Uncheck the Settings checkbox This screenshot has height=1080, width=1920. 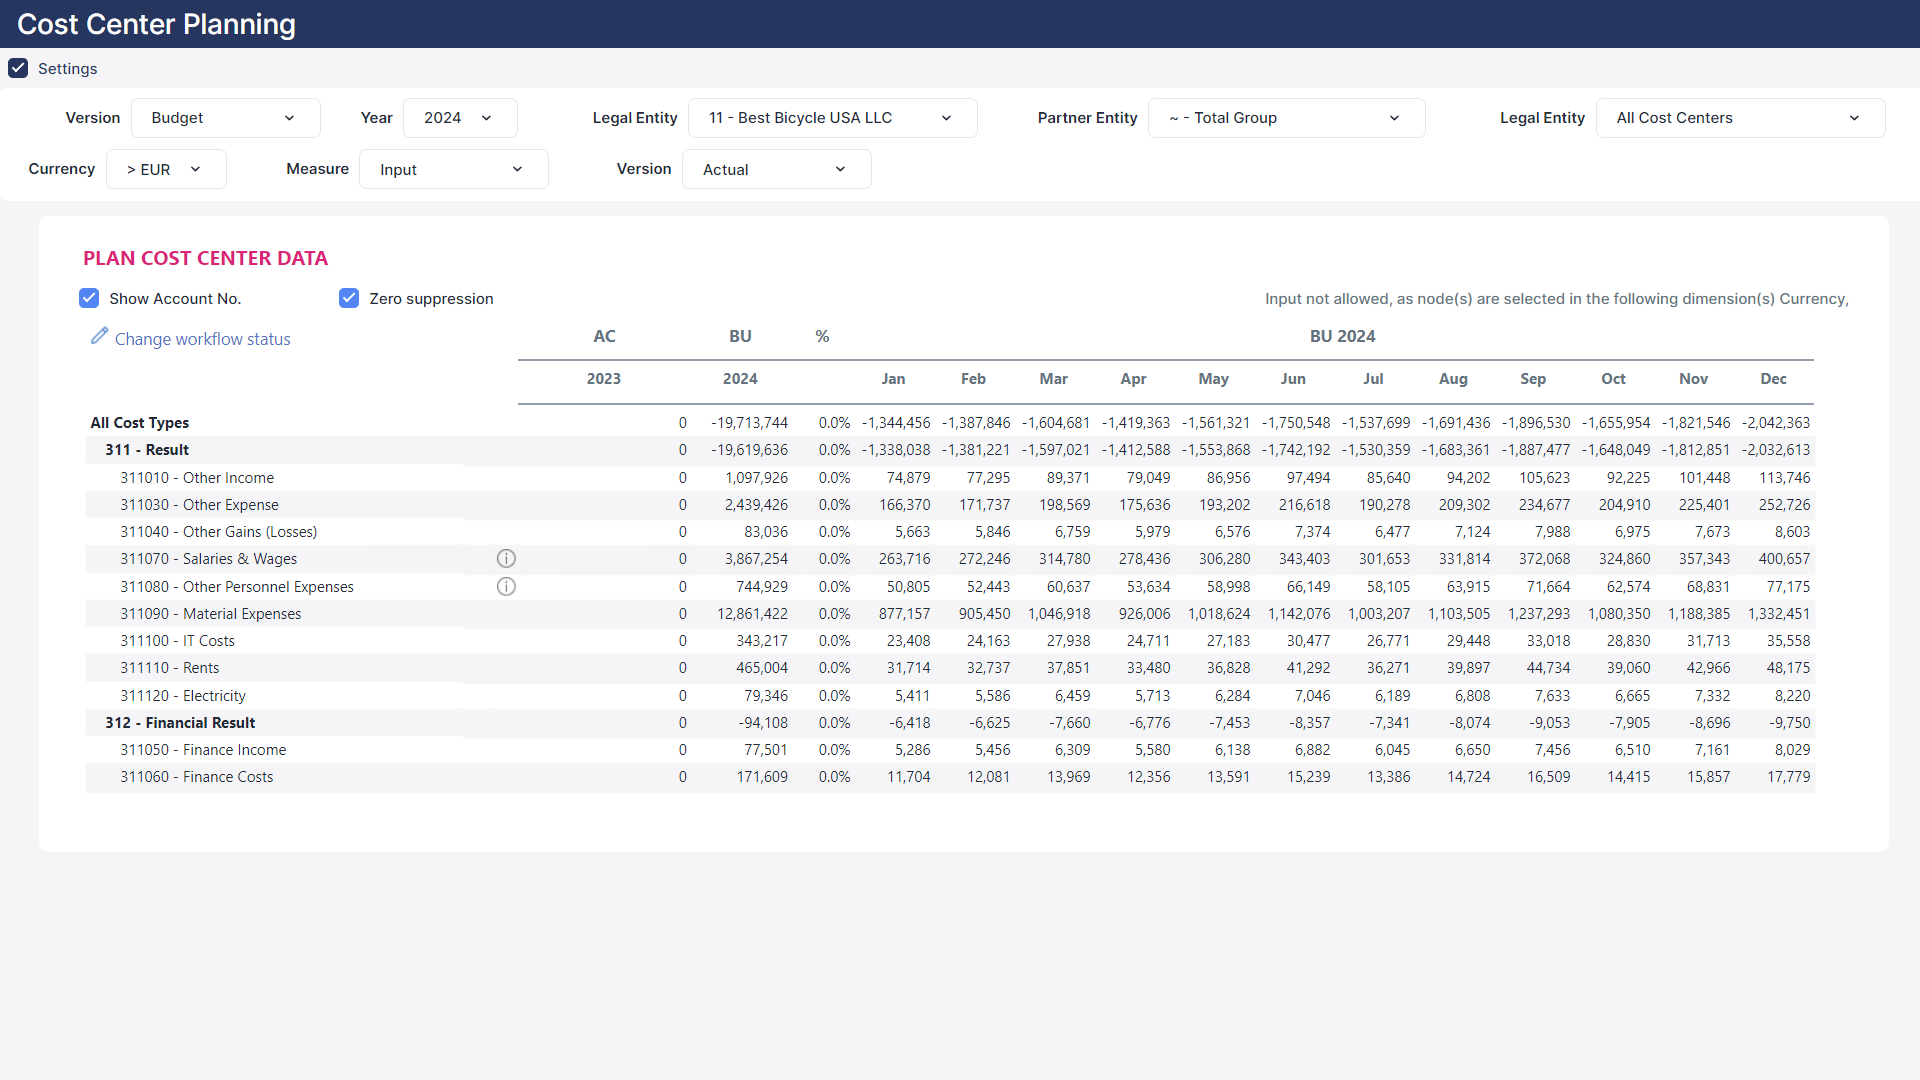coord(18,68)
